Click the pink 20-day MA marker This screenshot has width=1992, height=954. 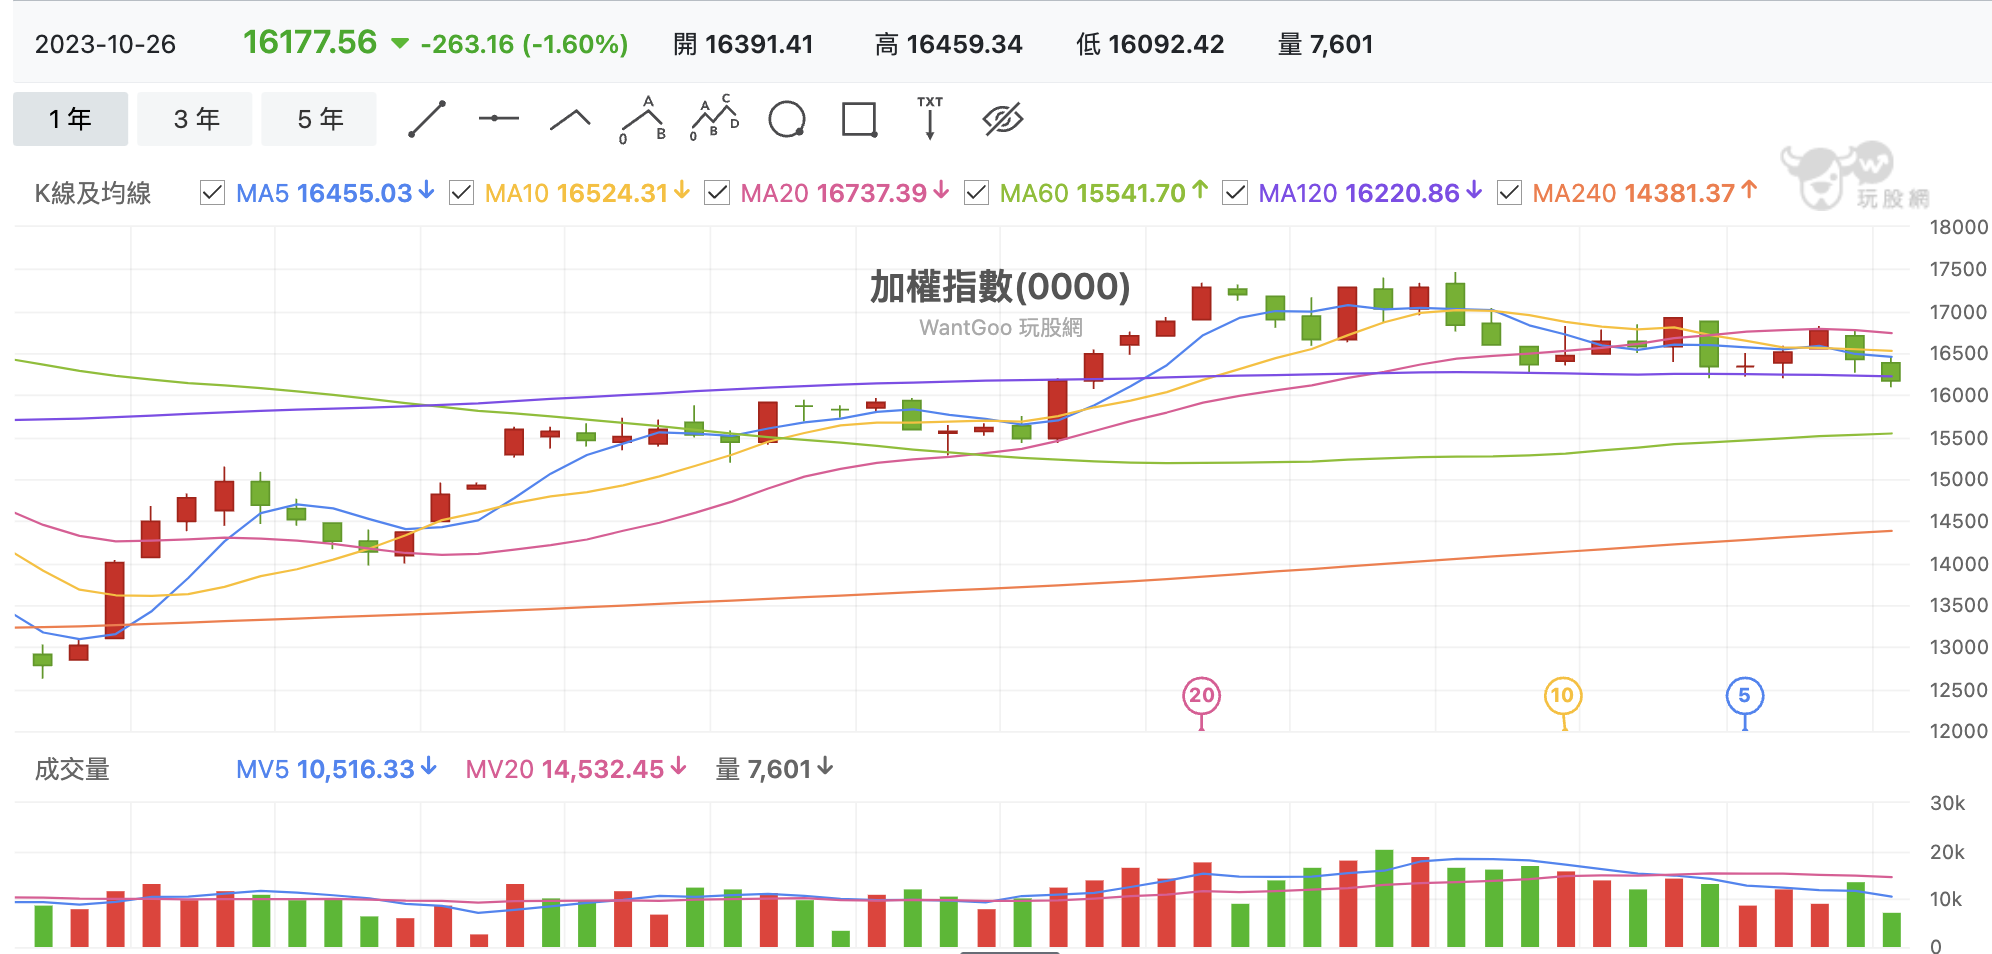coord(1202,696)
